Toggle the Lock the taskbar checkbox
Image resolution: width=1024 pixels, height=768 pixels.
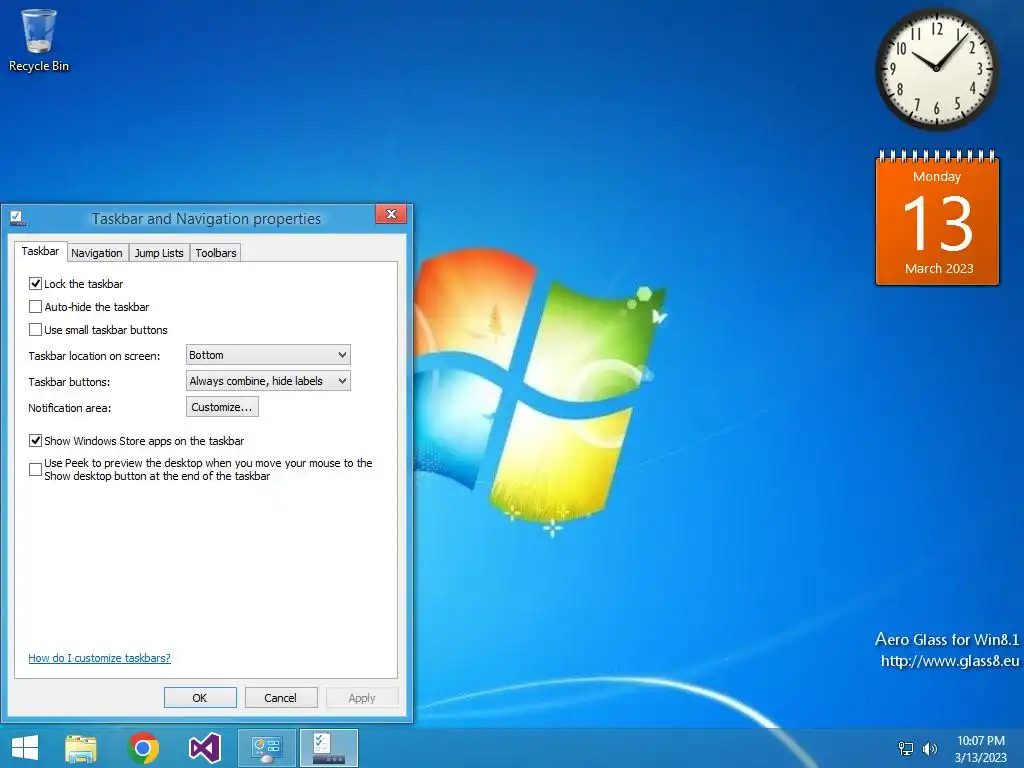click(x=35, y=283)
